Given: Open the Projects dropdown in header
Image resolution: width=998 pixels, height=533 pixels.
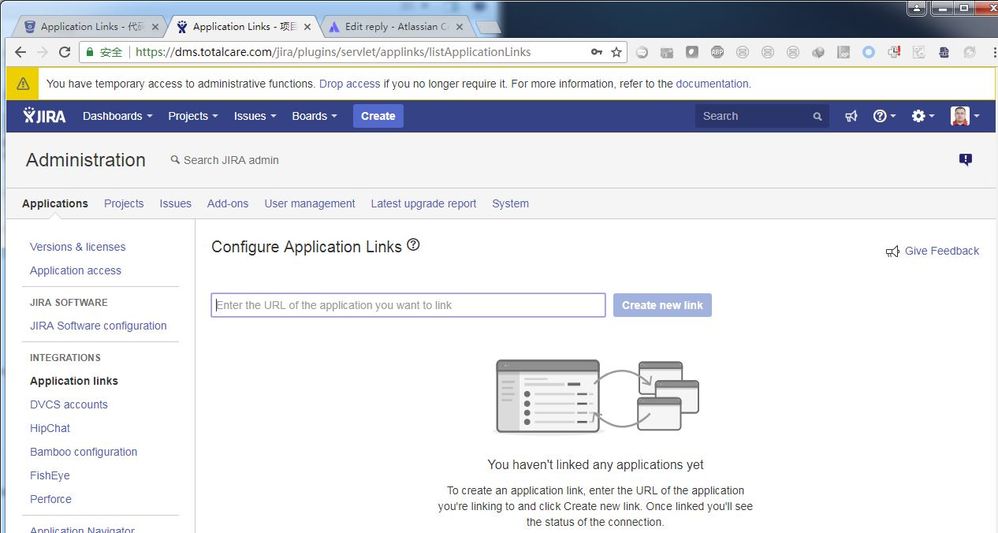Looking at the screenshot, I should pos(193,116).
